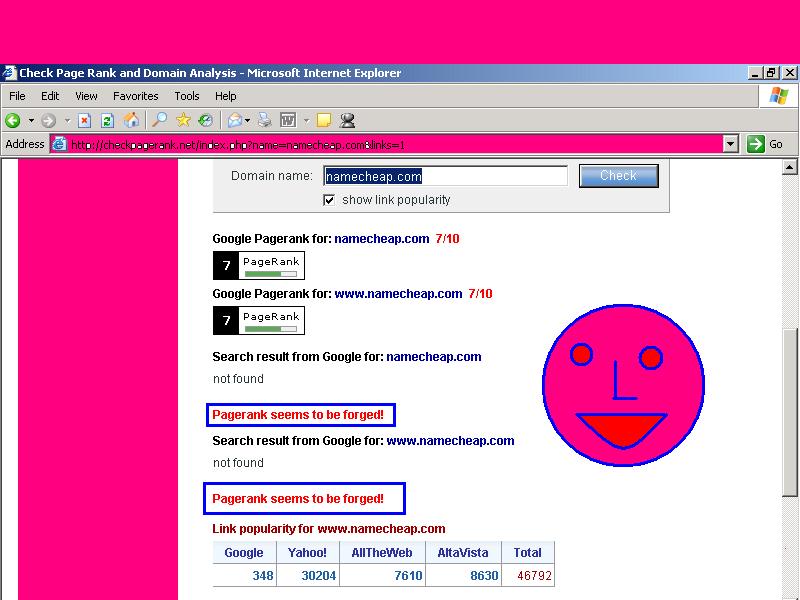Open the Back button history dropdown
The width and height of the screenshot is (800, 600).
pyautogui.click(x=31, y=121)
